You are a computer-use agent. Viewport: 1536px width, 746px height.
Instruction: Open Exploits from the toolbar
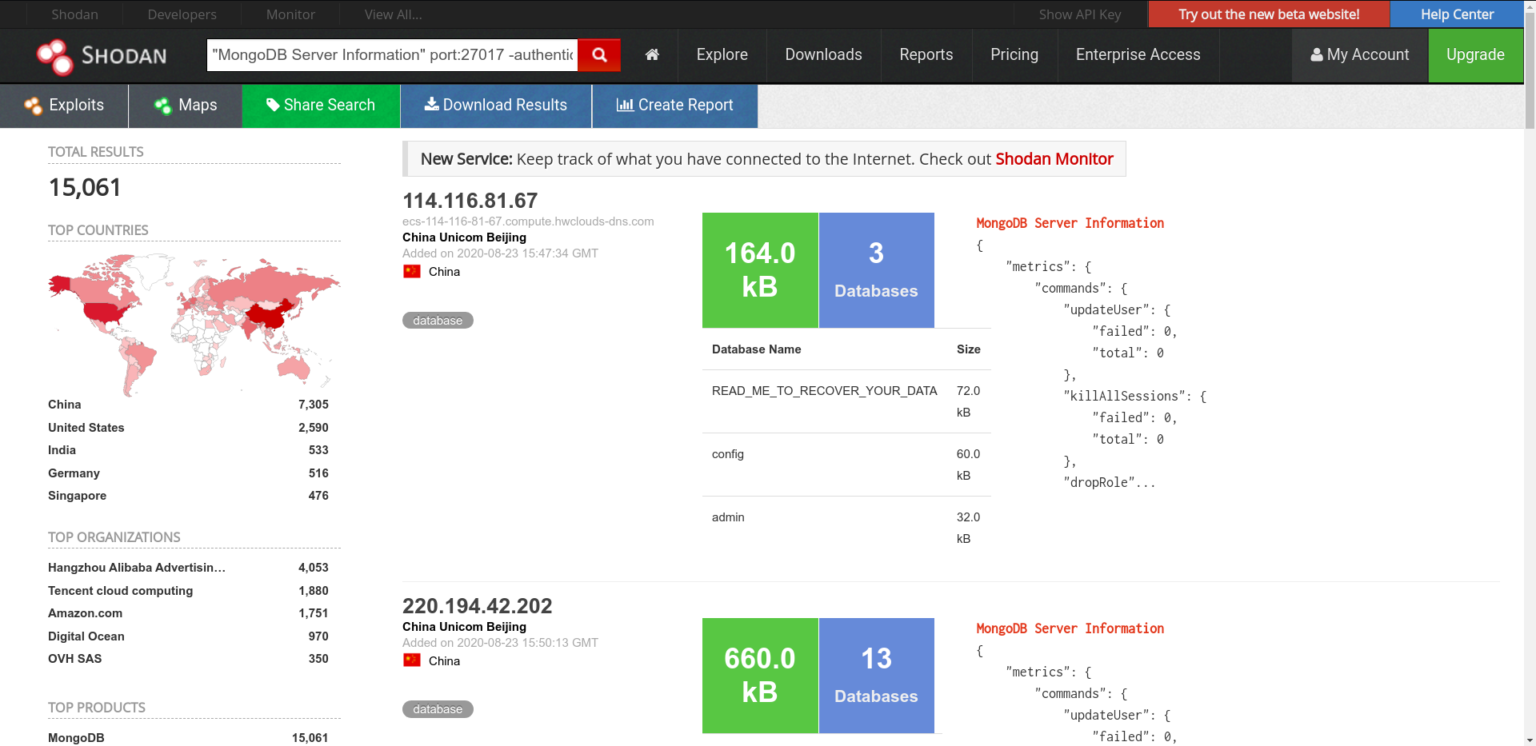coord(65,105)
